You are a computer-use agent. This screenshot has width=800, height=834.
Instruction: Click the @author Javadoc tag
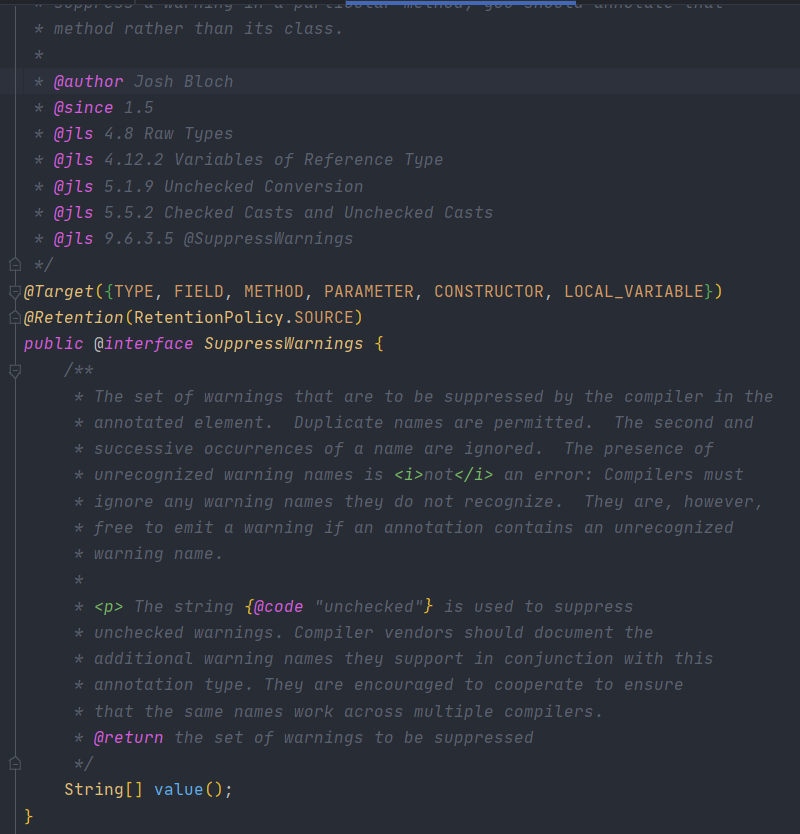(88, 81)
